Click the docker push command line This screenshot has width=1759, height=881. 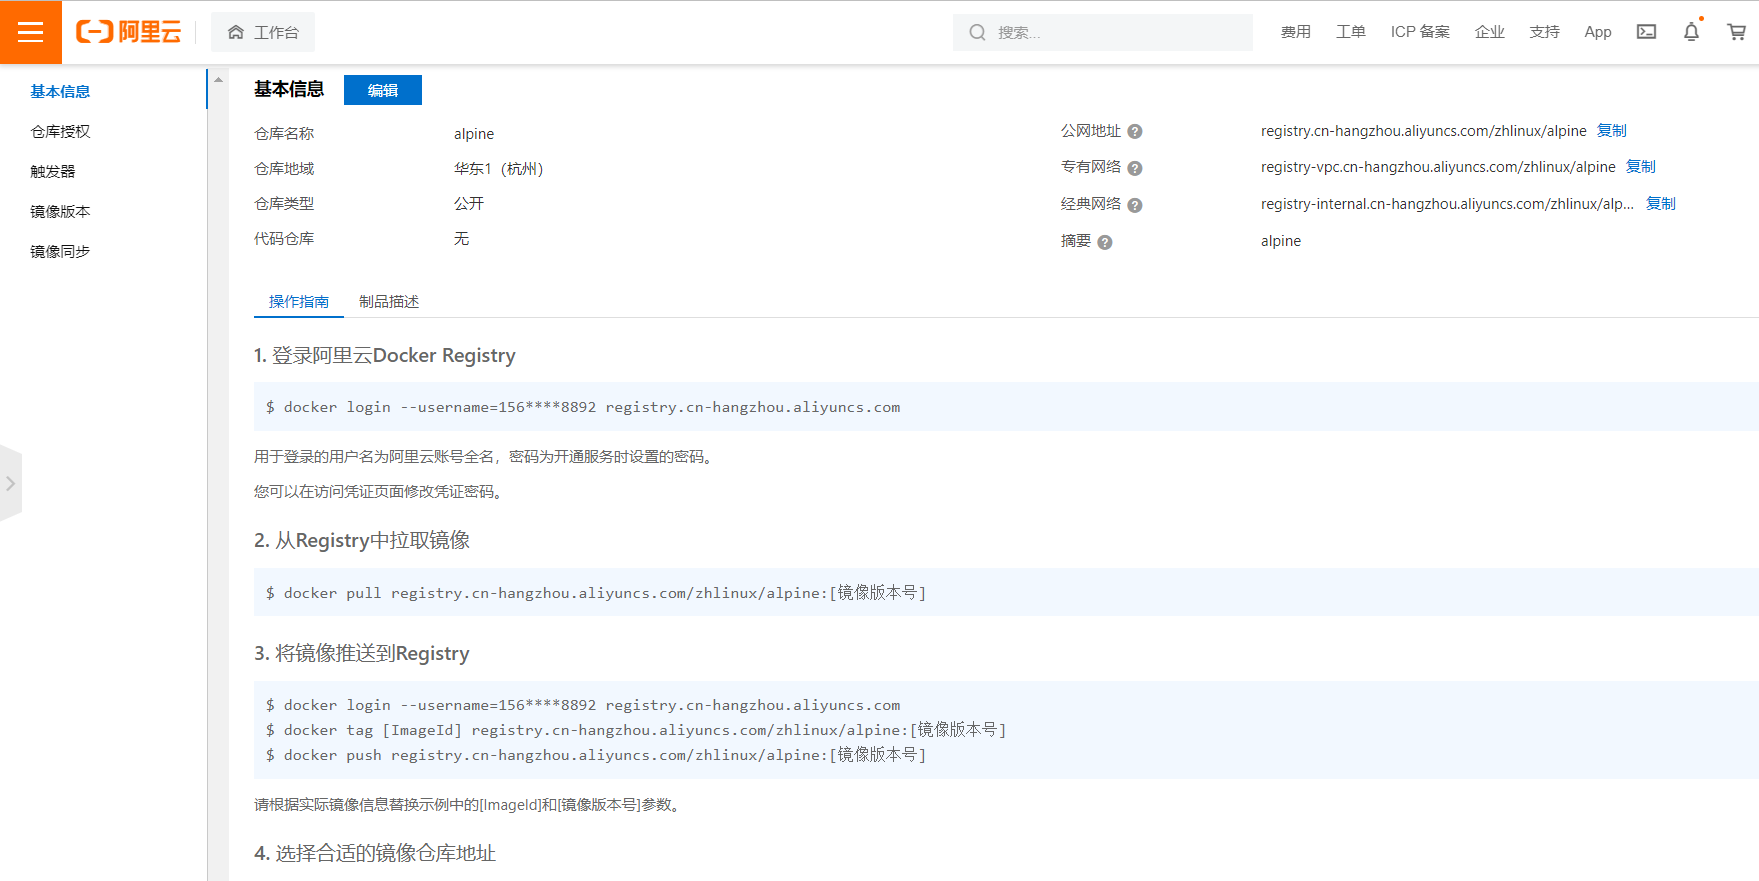tap(596, 755)
